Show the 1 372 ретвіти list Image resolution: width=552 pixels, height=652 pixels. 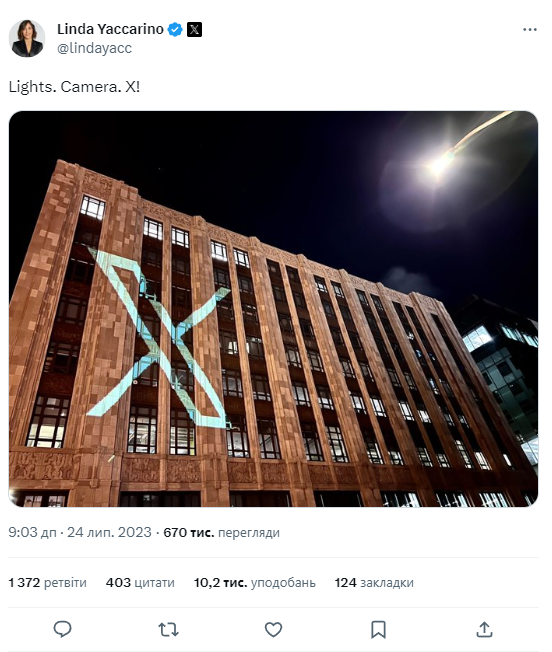tap(47, 583)
